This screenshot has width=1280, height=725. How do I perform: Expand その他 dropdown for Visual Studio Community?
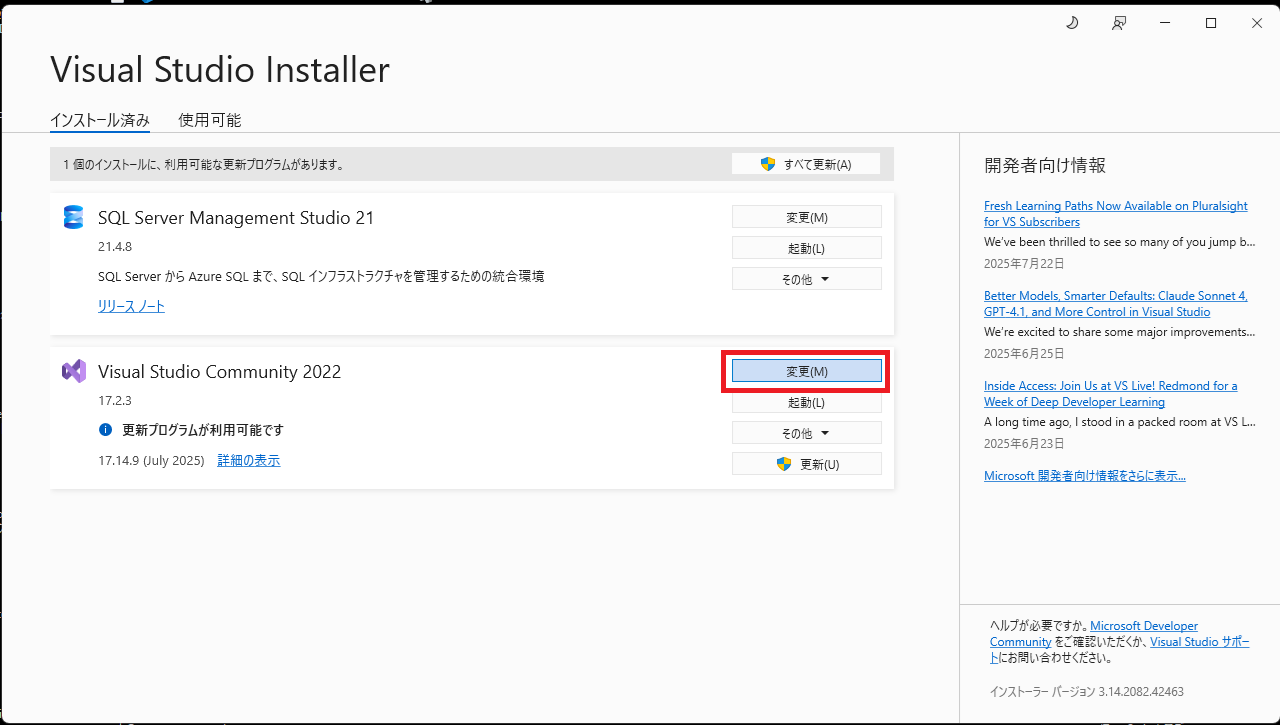click(x=807, y=433)
